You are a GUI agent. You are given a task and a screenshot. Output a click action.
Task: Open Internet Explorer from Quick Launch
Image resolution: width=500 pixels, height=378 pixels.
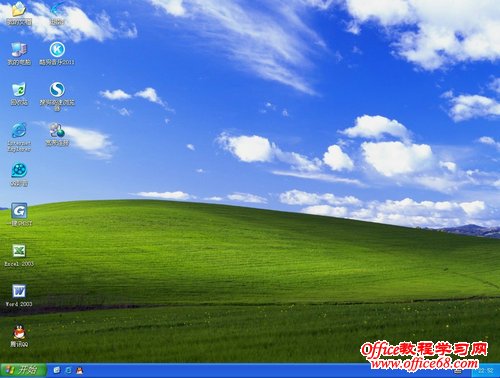point(68,370)
